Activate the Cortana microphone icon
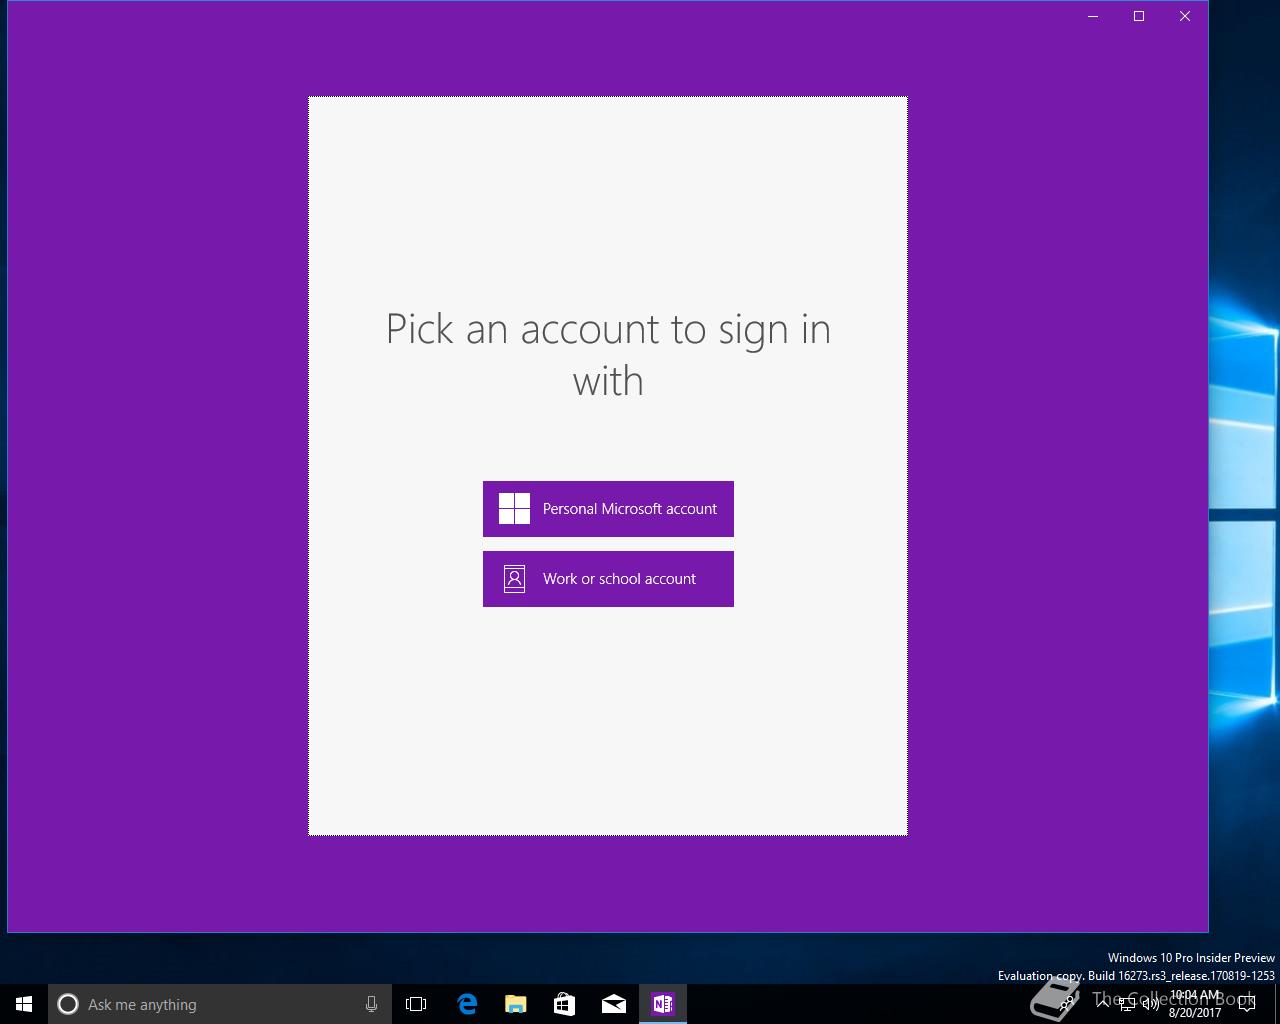The image size is (1280, 1024). click(371, 1004)
